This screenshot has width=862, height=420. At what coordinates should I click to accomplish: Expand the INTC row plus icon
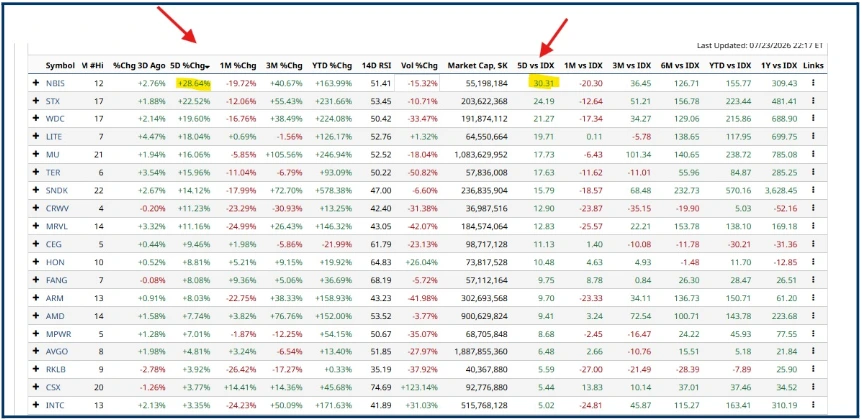click(36, 405)
